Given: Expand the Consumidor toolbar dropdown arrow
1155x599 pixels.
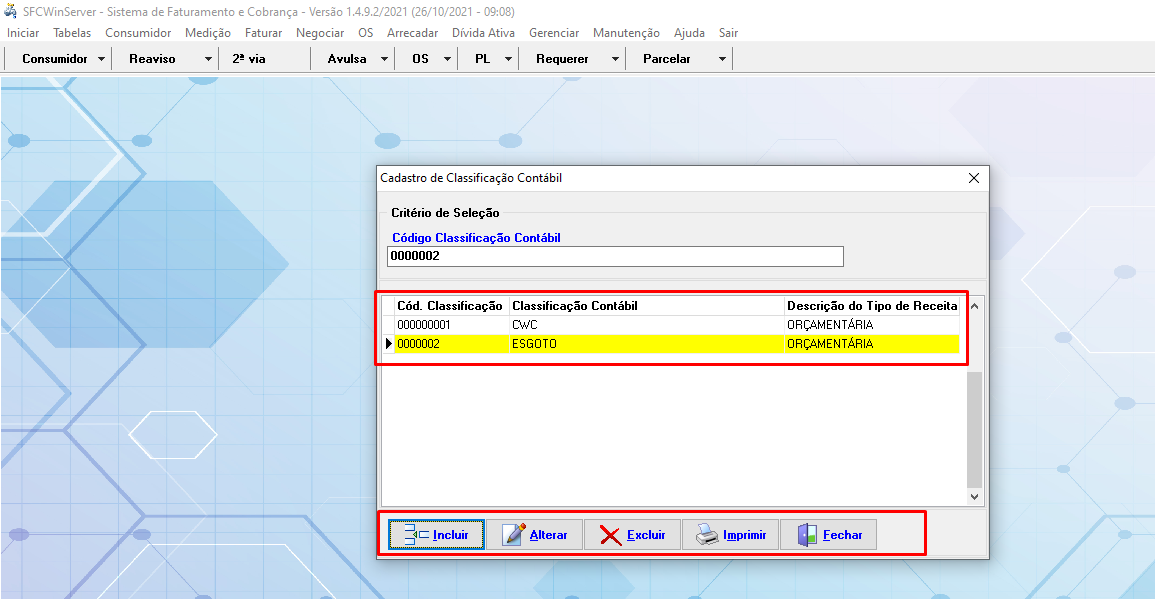Looking at the screenshot, I should (x=102, y=59).
